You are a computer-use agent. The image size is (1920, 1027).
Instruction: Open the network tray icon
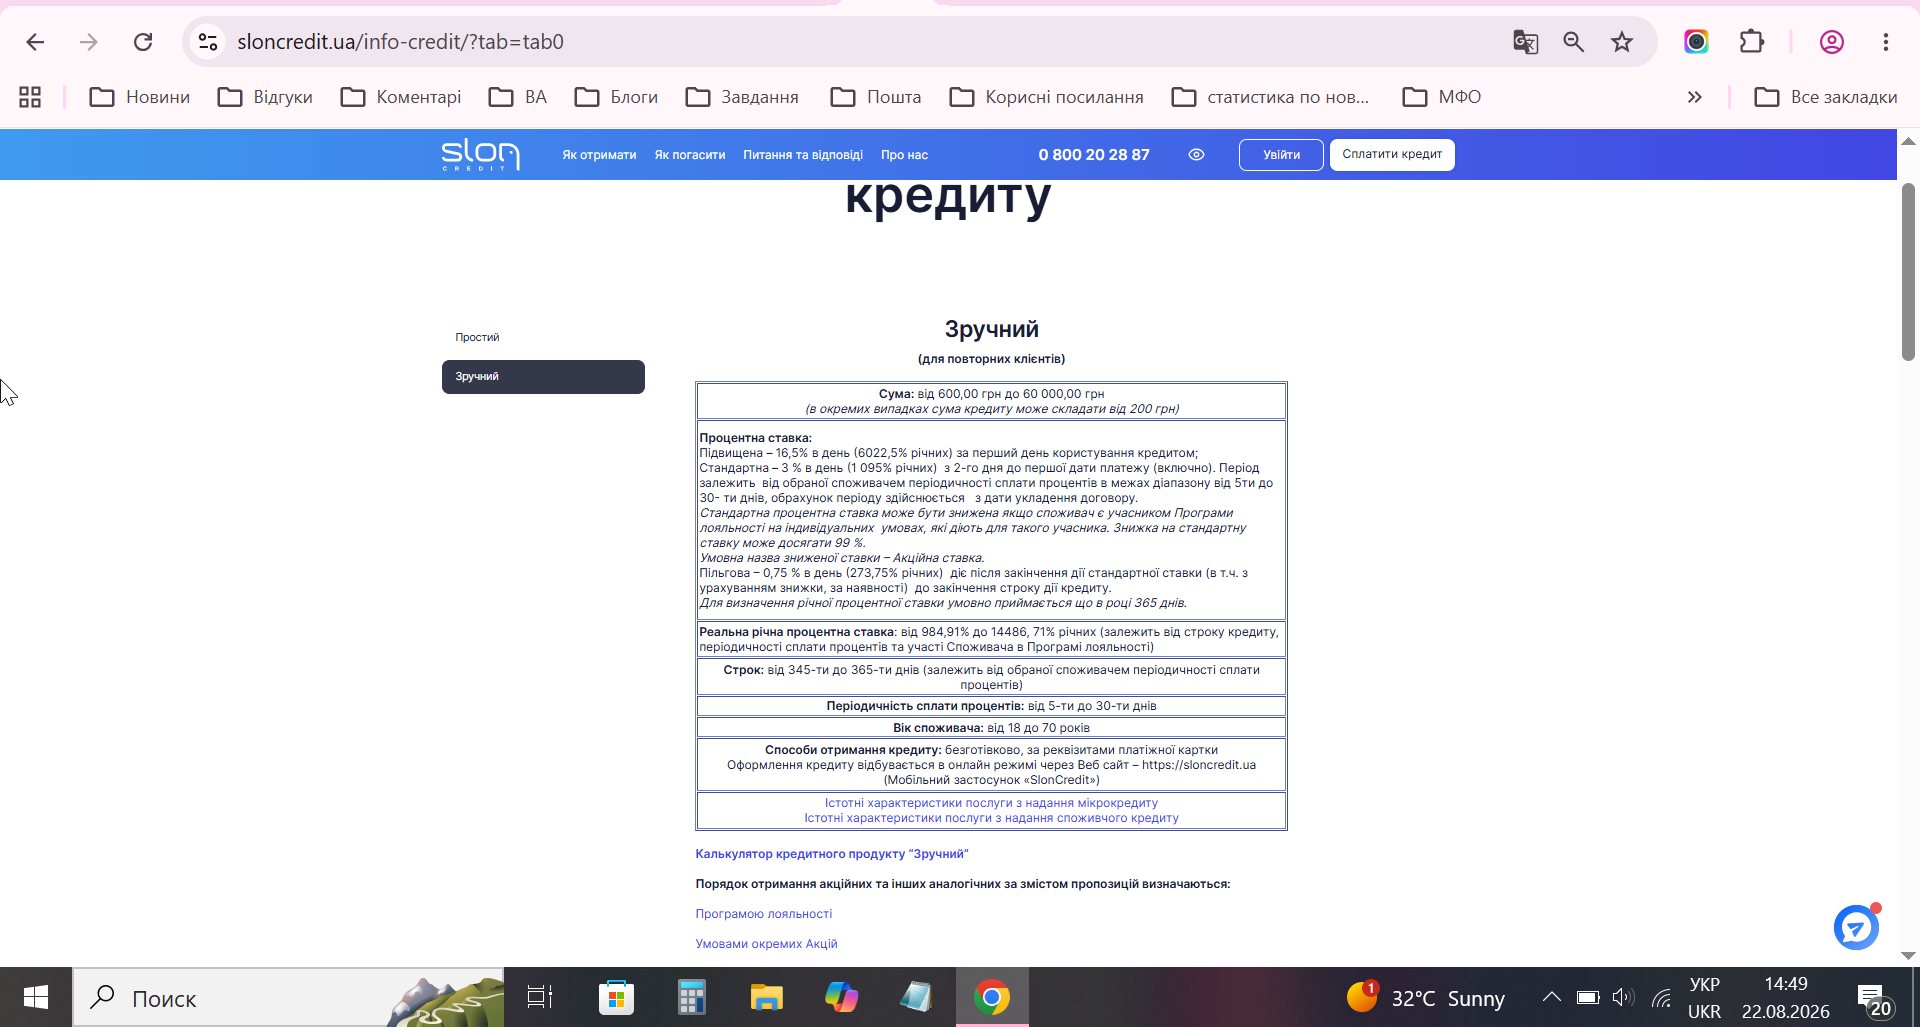pyautogui.click(x=1661, y=997)
